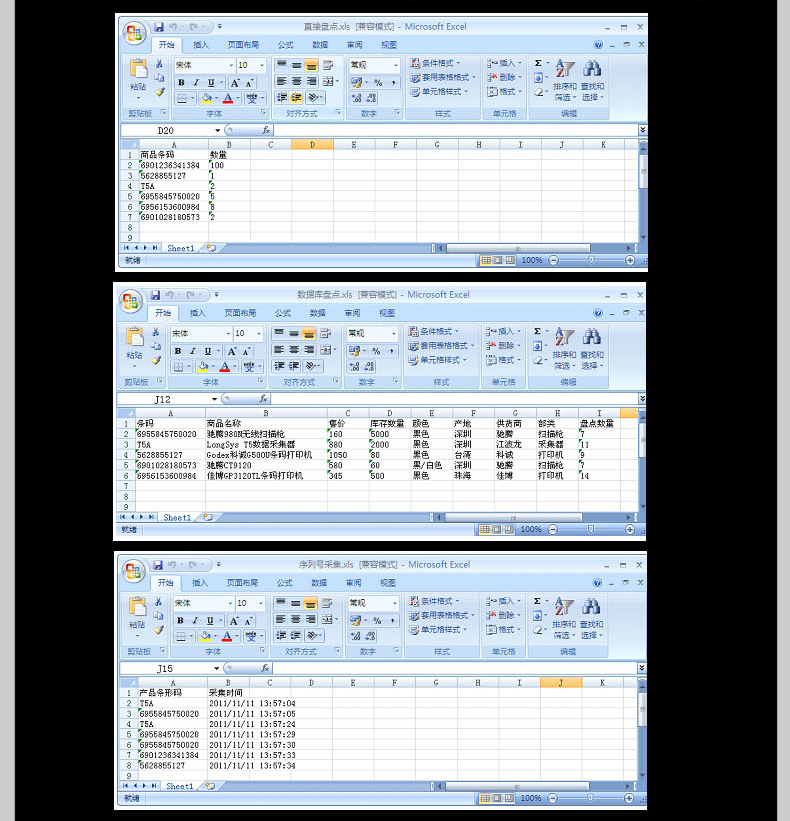
Task: Select Sheet1 tab in 直接盘点.xls window
Action: (x=181, y=248)
